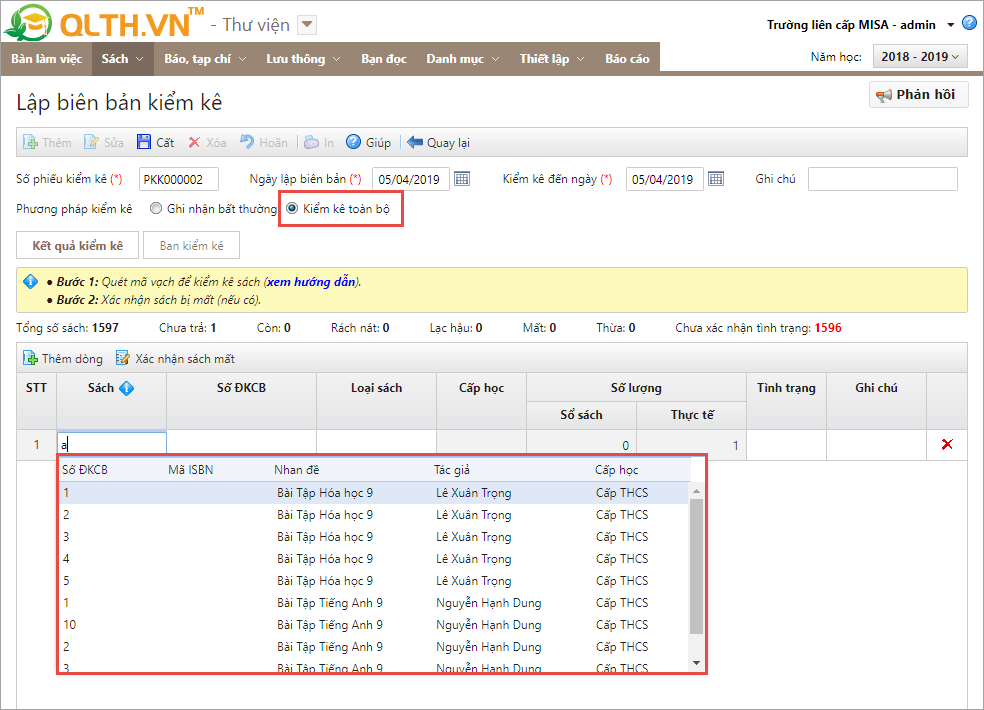This screenshot has height=710, width=984.
Task: Click Xác nhận sách mất icon
Action: [x=122, y=358]
